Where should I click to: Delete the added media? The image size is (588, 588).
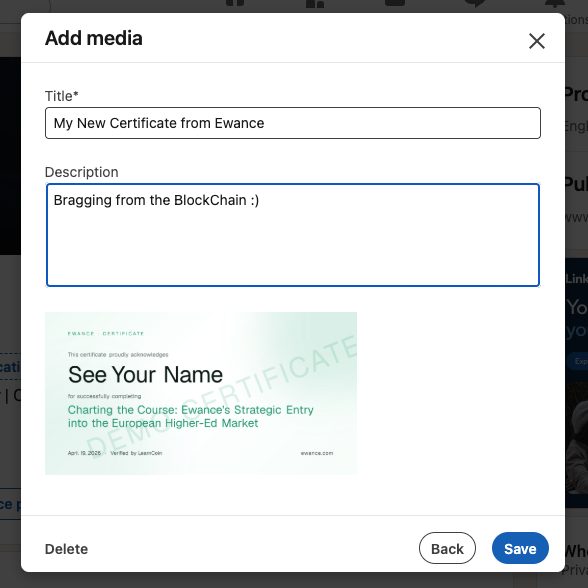66,549
